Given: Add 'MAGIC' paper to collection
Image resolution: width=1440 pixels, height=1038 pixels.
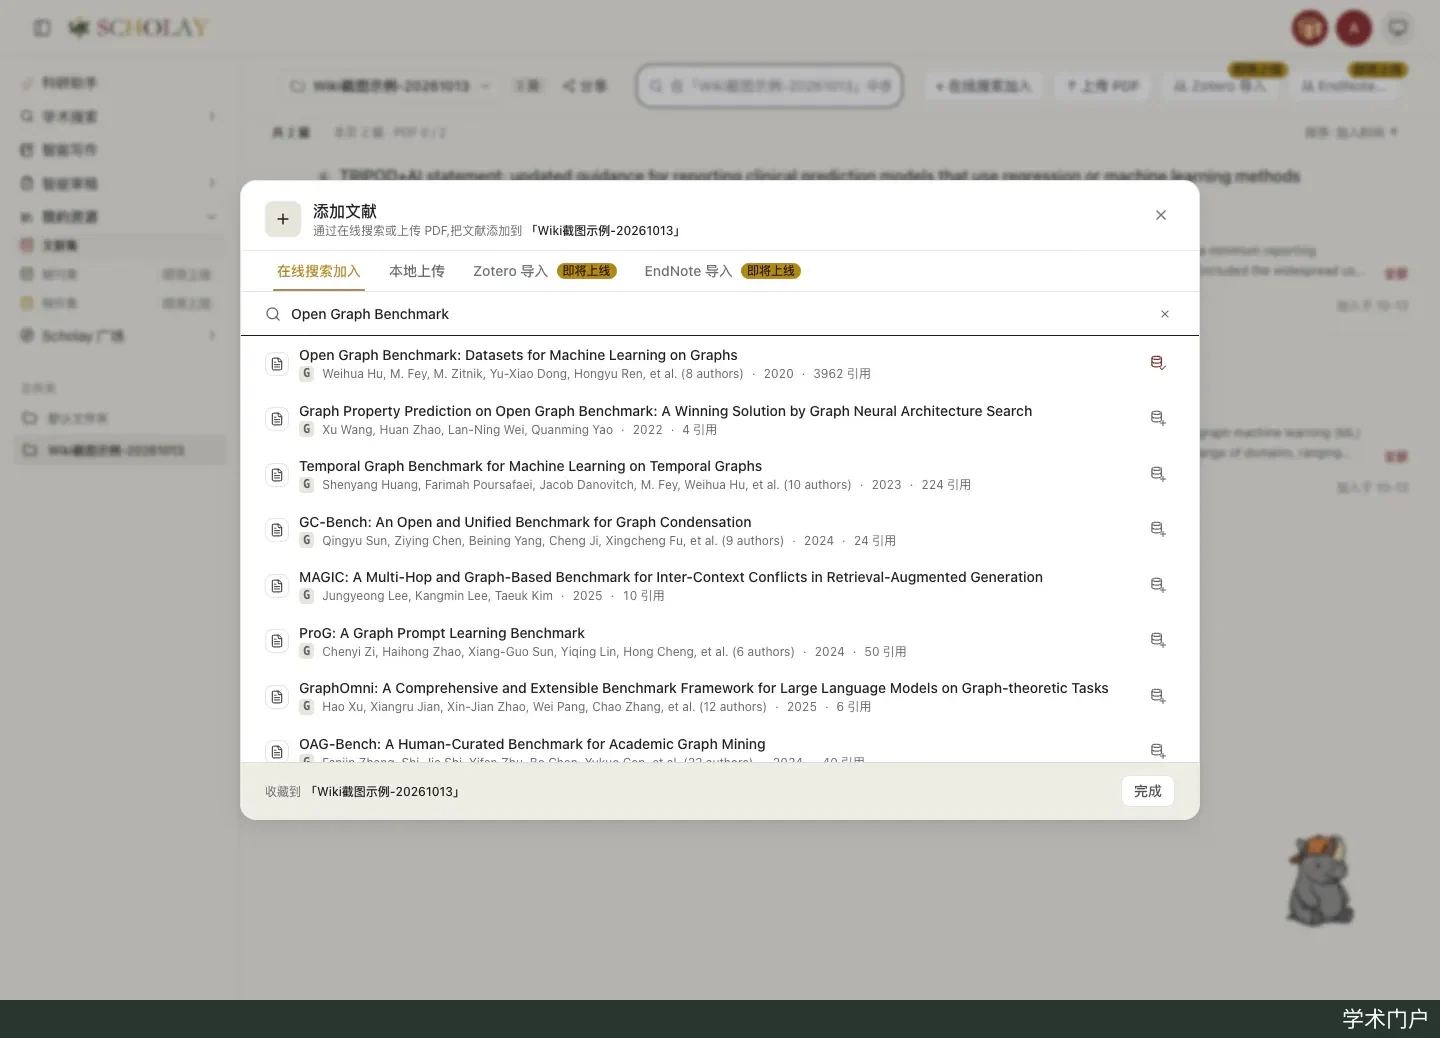Looking at the screenshot, I should click(1158, 585).
